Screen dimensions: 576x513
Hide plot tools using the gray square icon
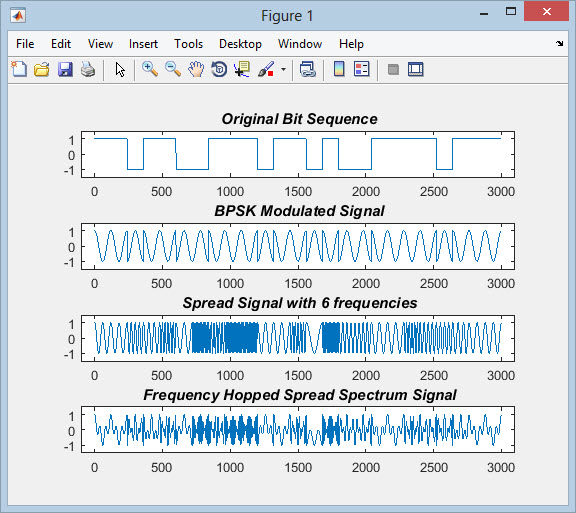pyautogui.click(x=393, y=69)
